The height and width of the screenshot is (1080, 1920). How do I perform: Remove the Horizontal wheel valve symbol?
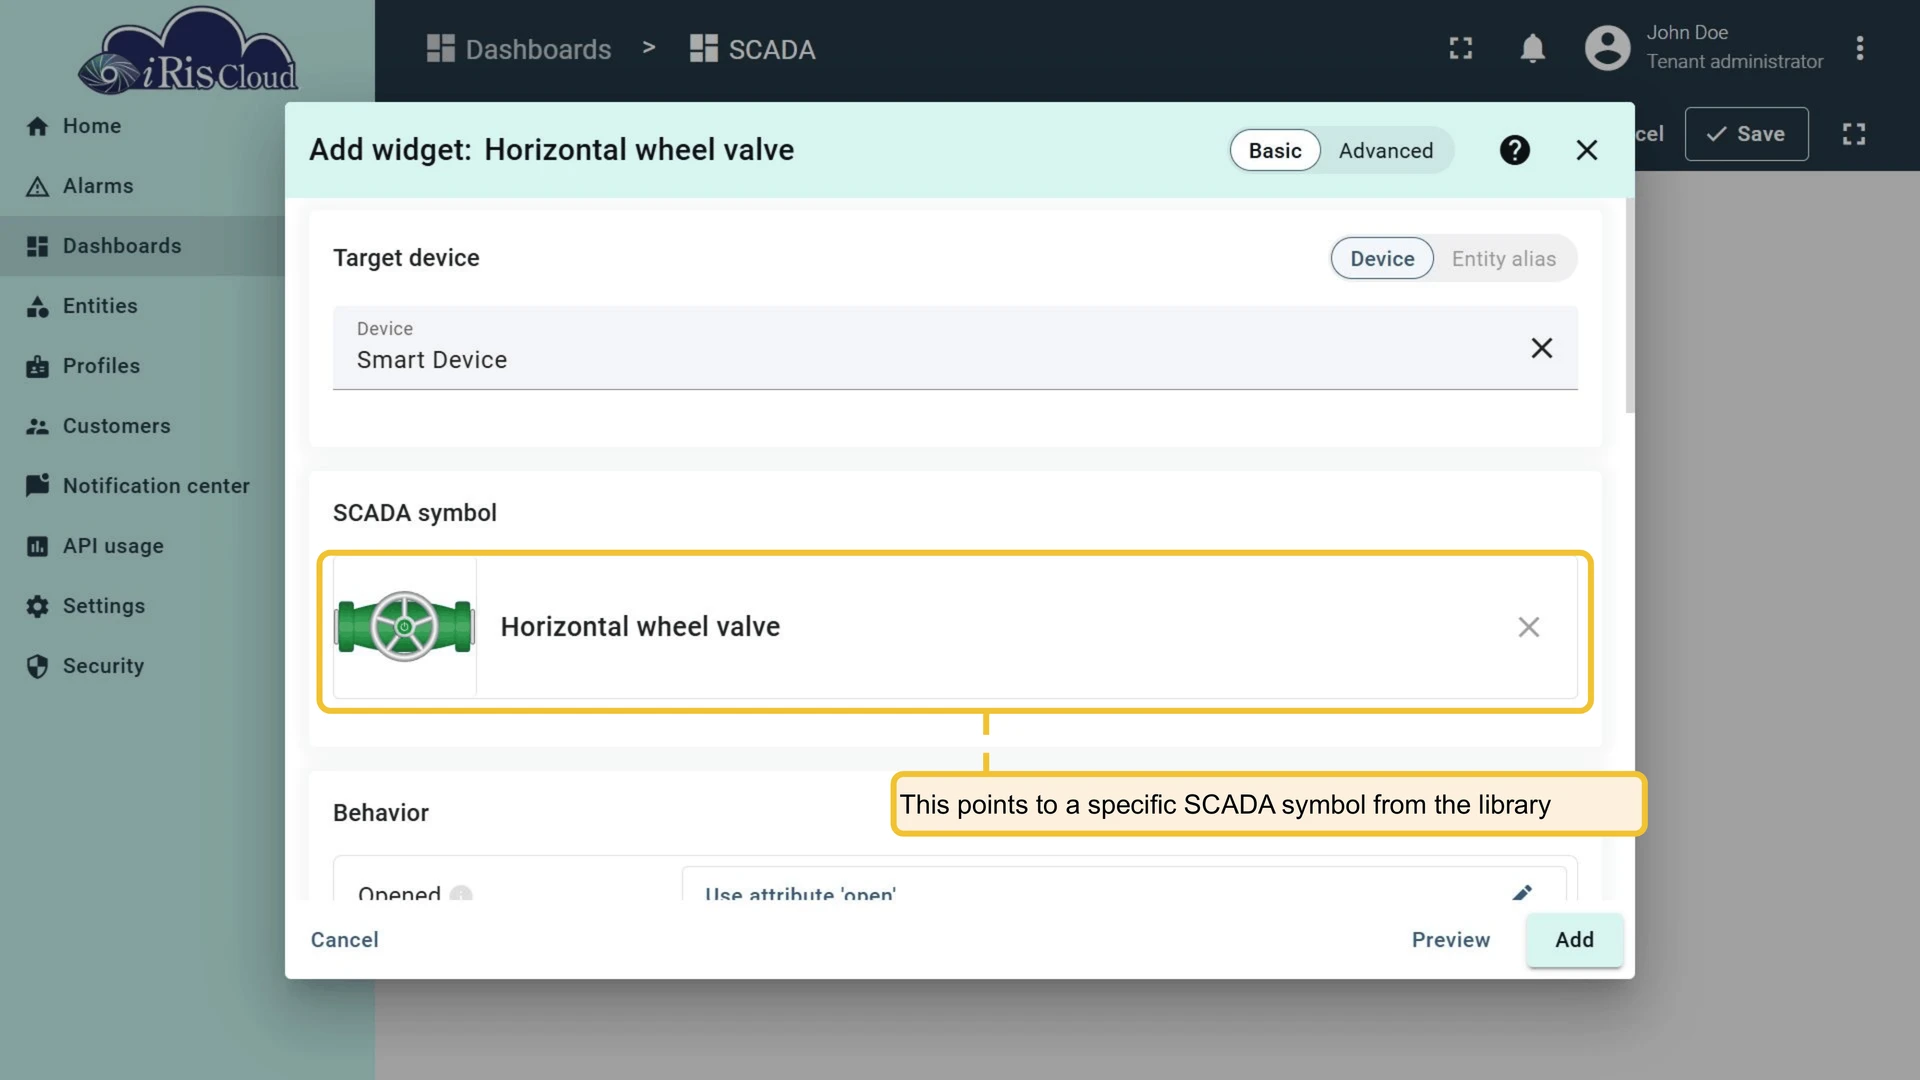click(1528, 627)
